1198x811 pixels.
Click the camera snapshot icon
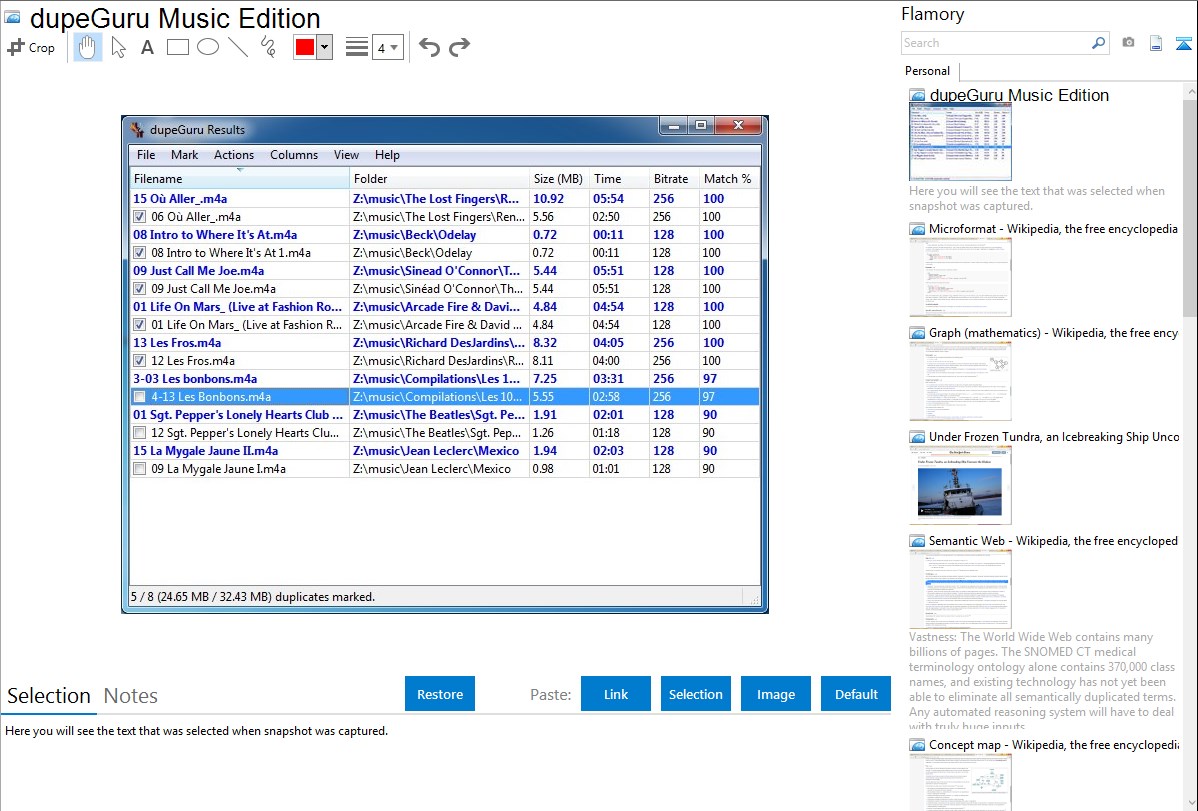point(1128,43)
